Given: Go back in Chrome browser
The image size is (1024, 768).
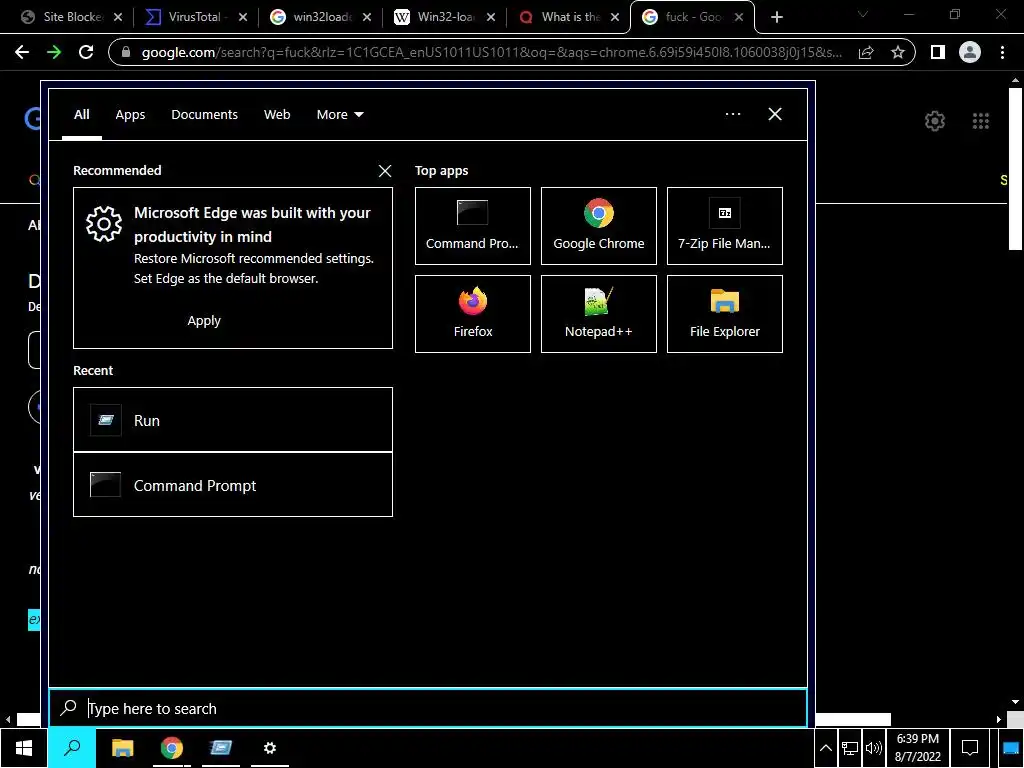Looking at the screenshot, I should (x=22, y=52).
